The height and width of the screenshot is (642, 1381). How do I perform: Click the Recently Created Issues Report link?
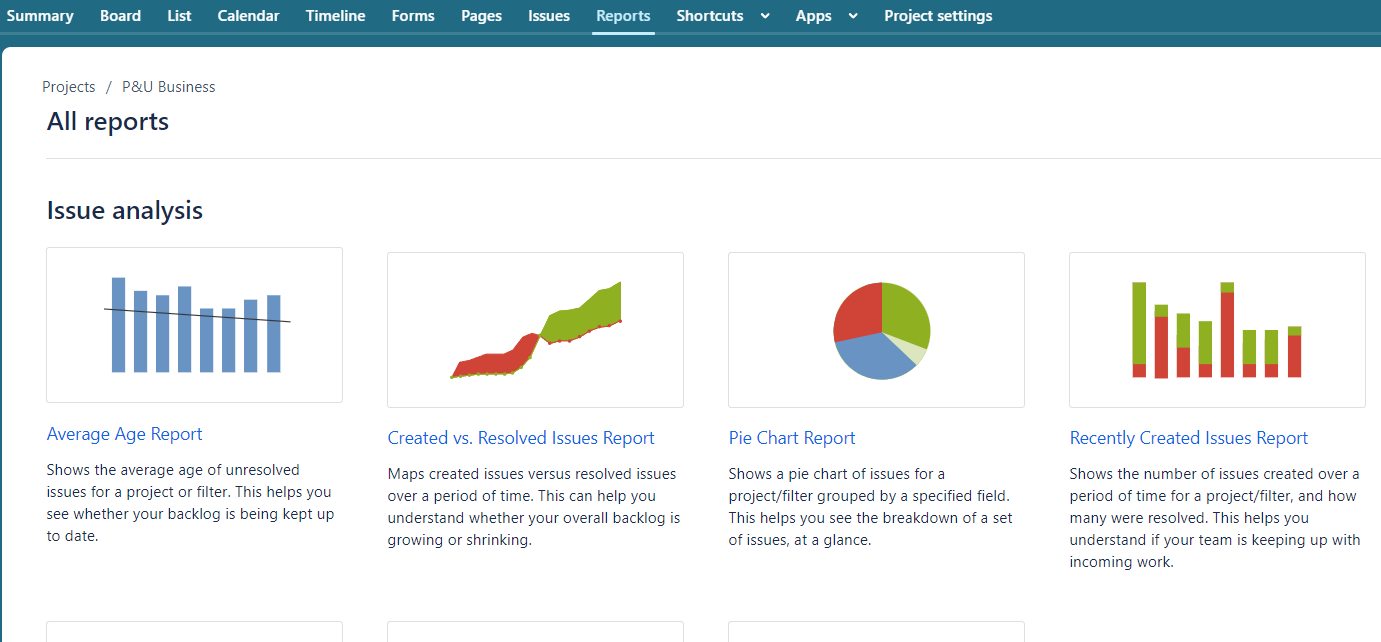(x=1187, y=438)
